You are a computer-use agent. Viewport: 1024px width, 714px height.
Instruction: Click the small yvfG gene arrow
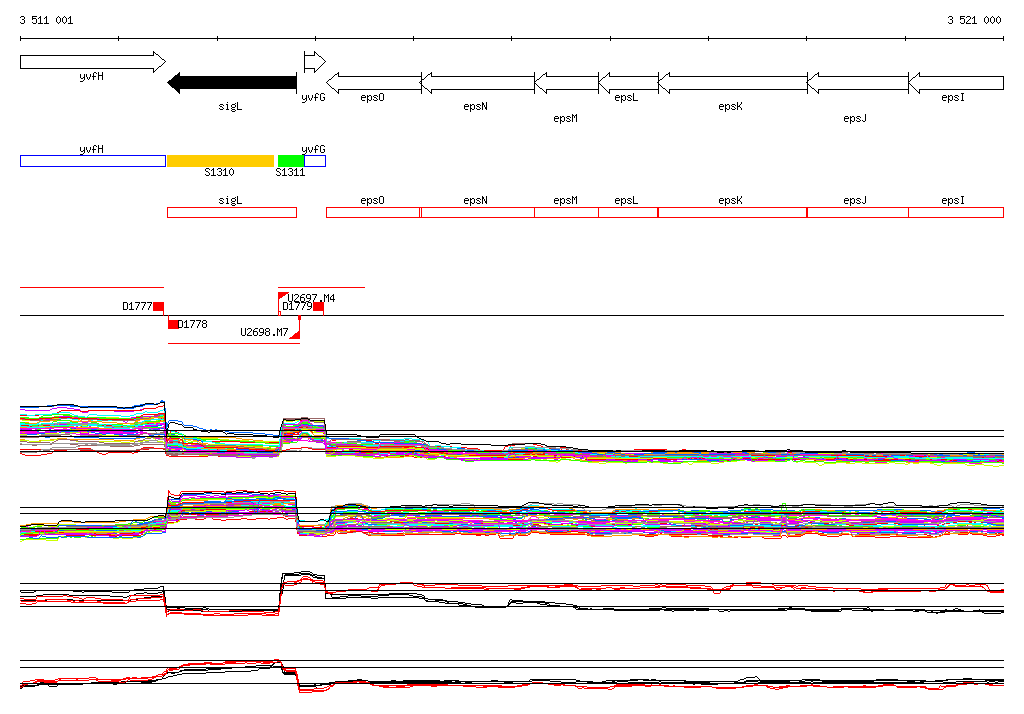click(314, 62)
